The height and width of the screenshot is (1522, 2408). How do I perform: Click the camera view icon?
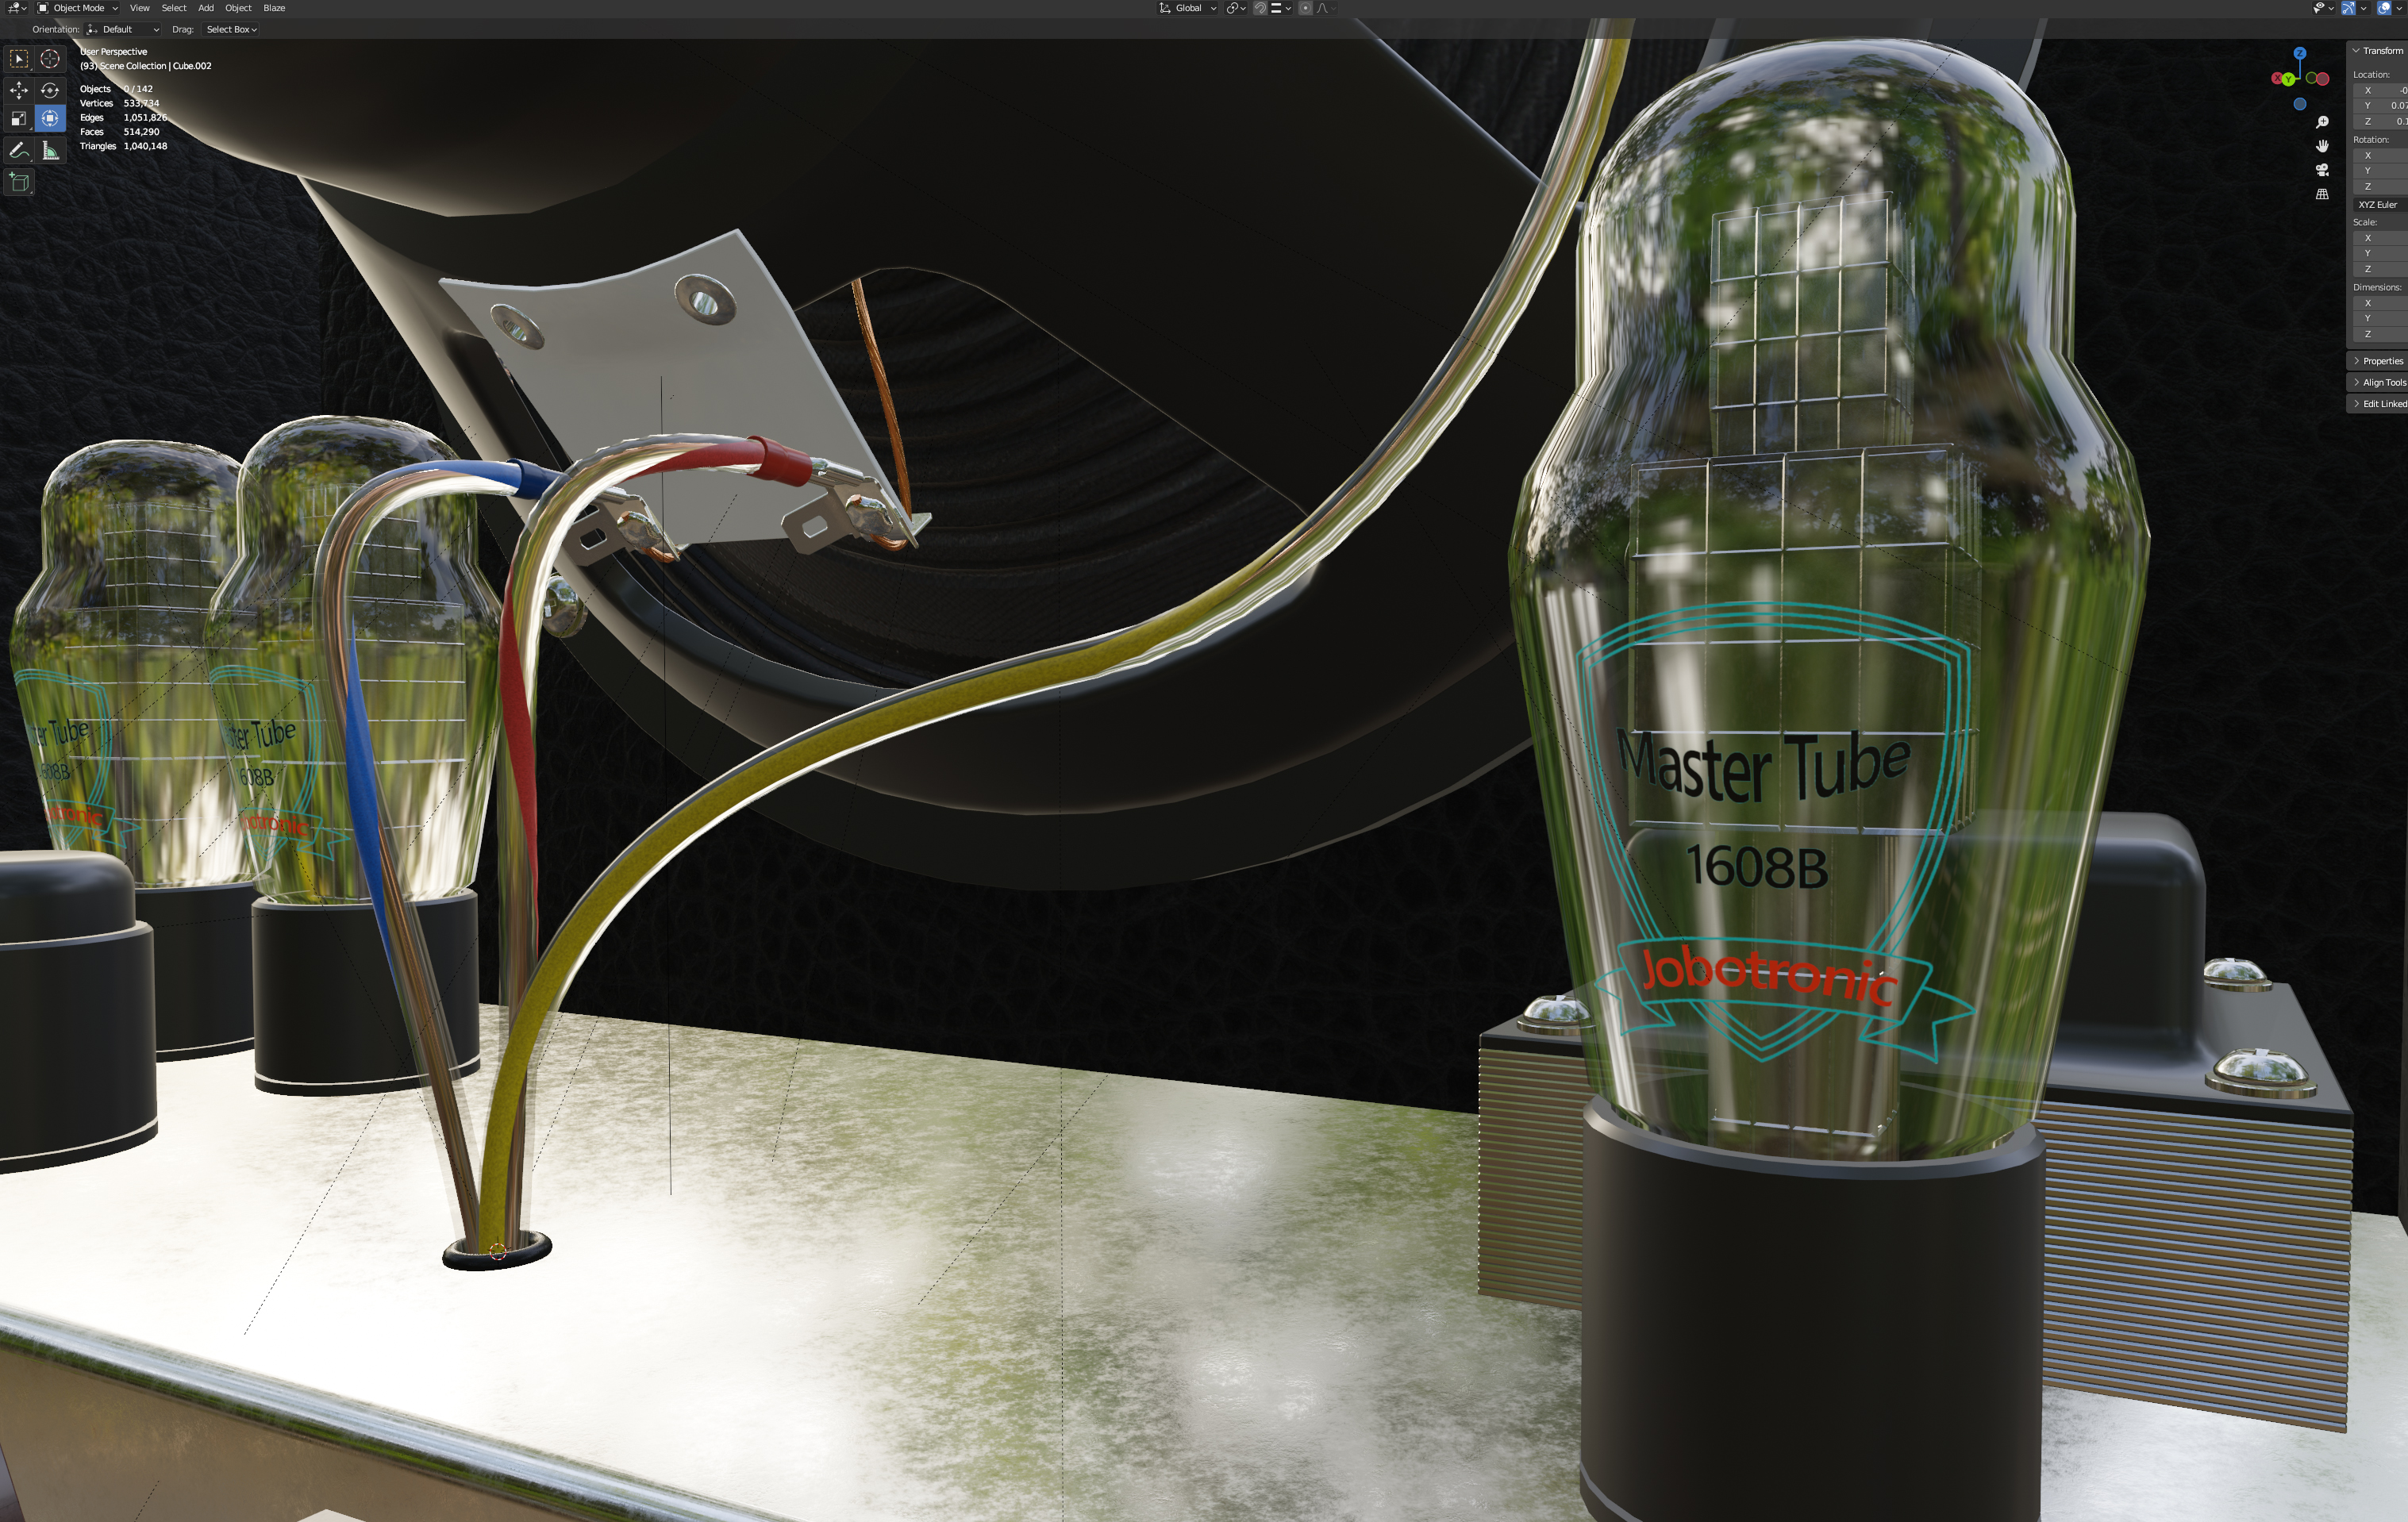coord(2322,170)
